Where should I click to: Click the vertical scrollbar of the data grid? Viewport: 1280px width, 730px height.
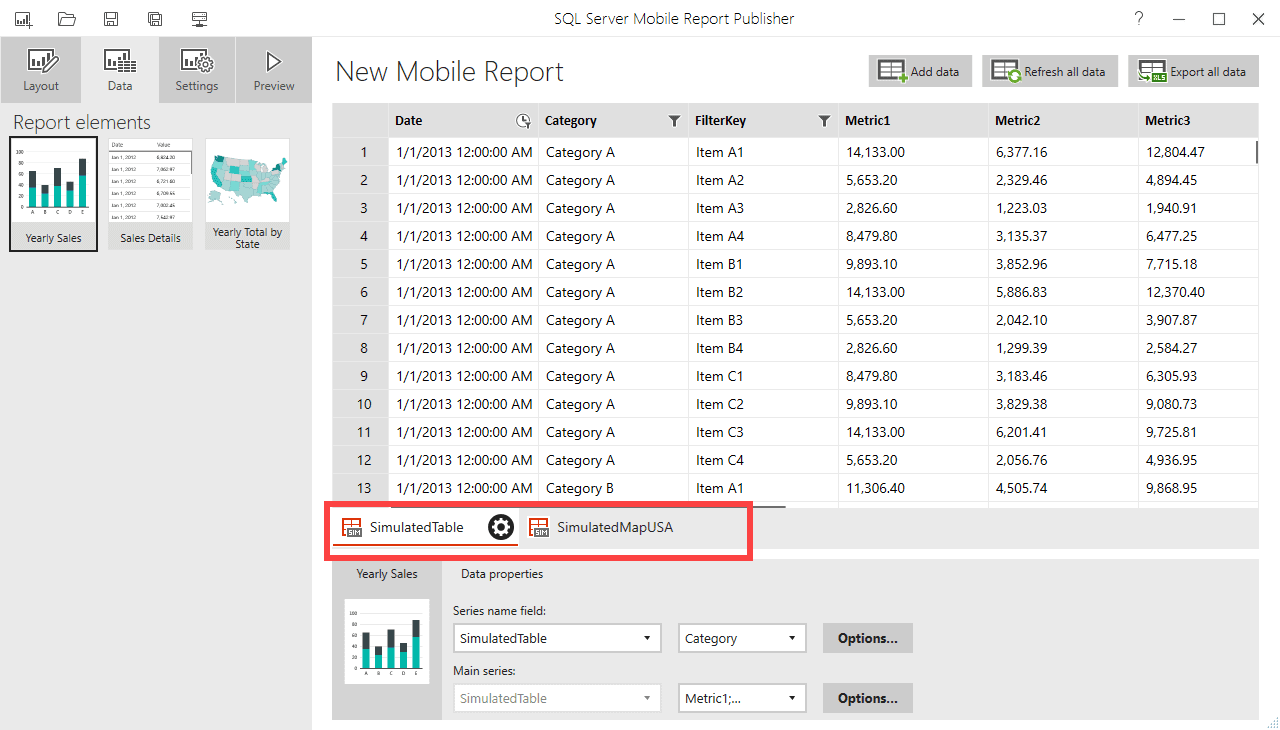tap(1257, 152)
